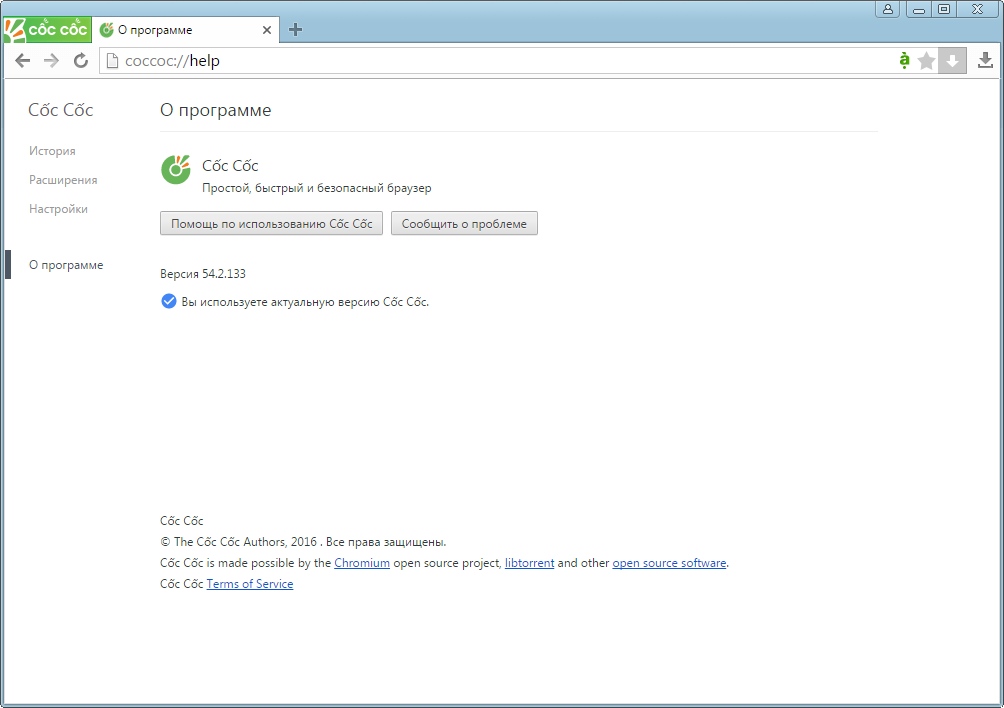1004x708 pixels.
Task: Select the О программе browser tab
Action: [x=186, y=30]
